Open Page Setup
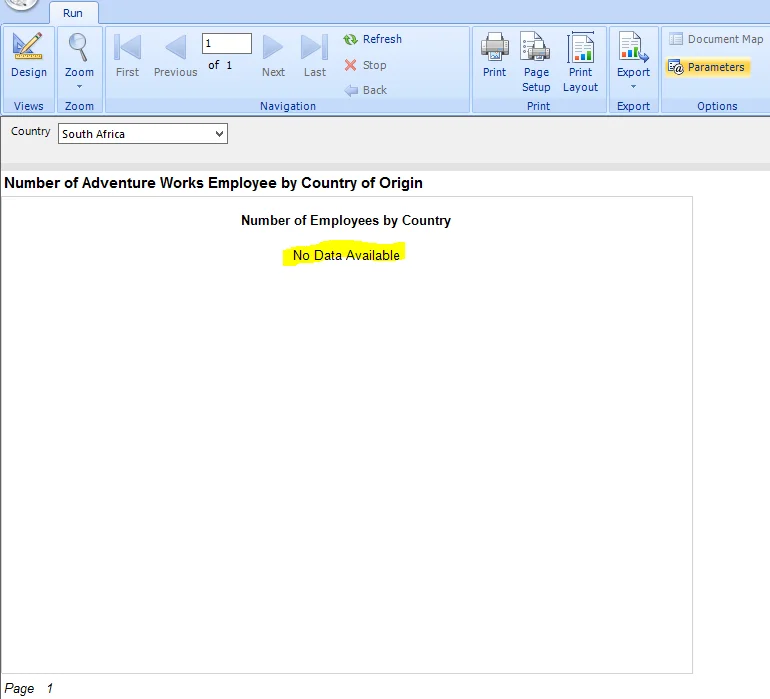Screen dimensions: 770x699 [x=536, y=62]
